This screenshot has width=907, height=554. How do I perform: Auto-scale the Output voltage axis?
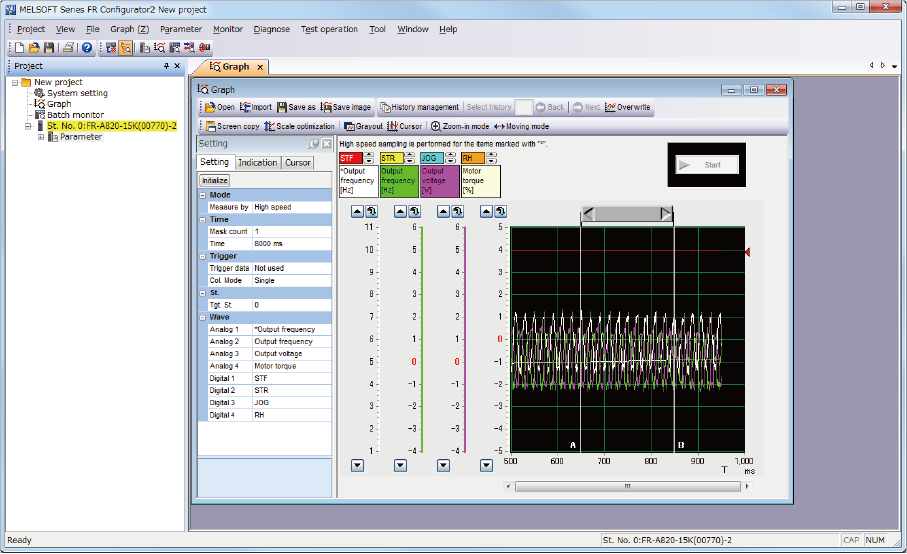(458, 212)
